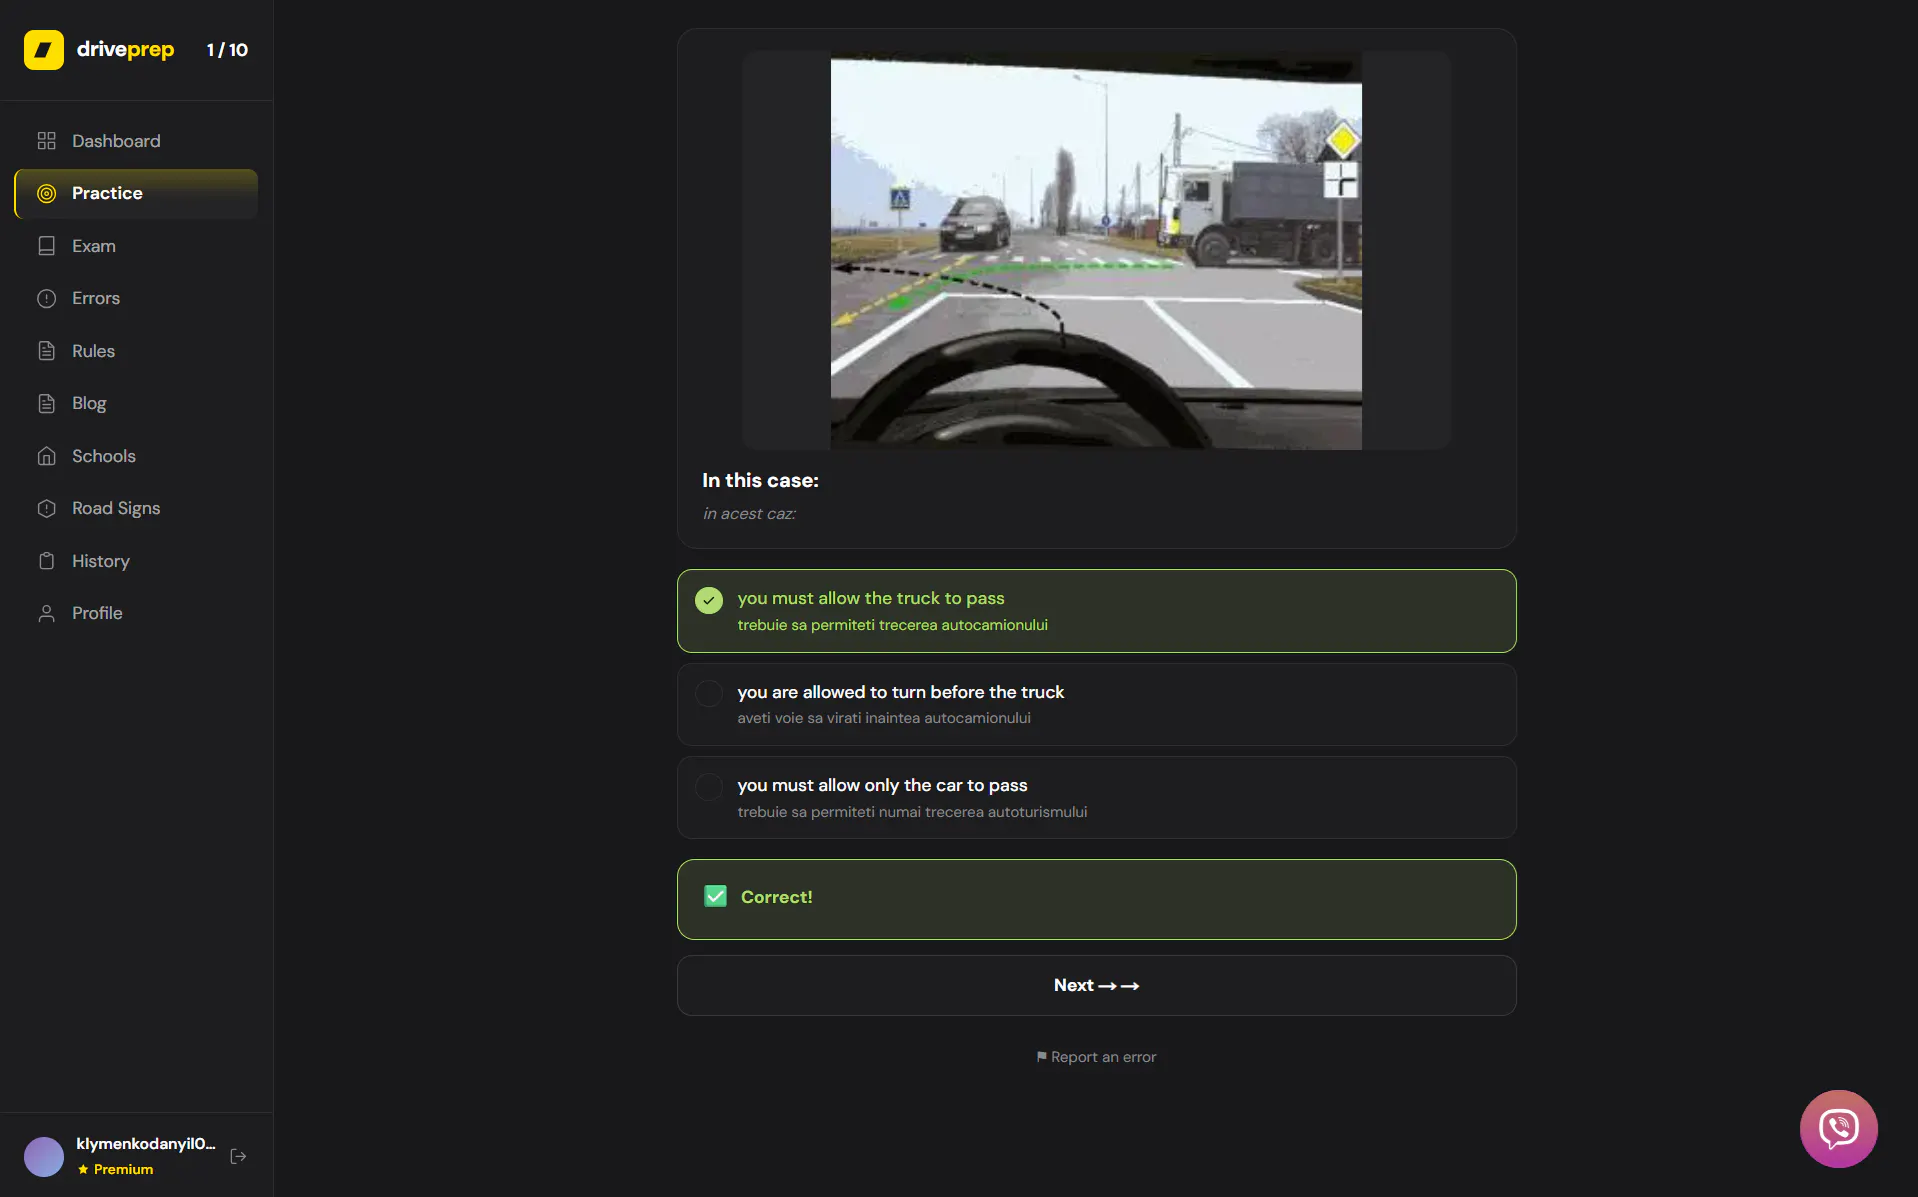Click 'aveti voie sa virati inaintea autocamionului' text
Image resolution: width=1918 pixels, height=1197 pixels.
click(884, 718)
